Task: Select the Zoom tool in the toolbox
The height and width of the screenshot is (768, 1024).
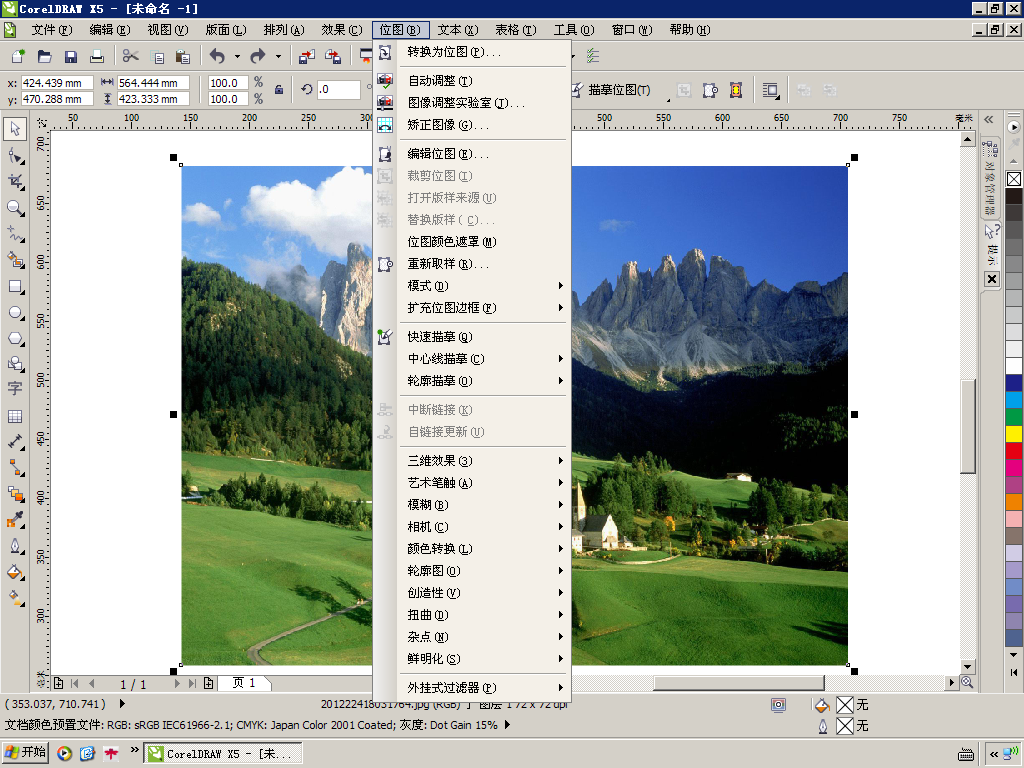Action: tap(15, 208)
